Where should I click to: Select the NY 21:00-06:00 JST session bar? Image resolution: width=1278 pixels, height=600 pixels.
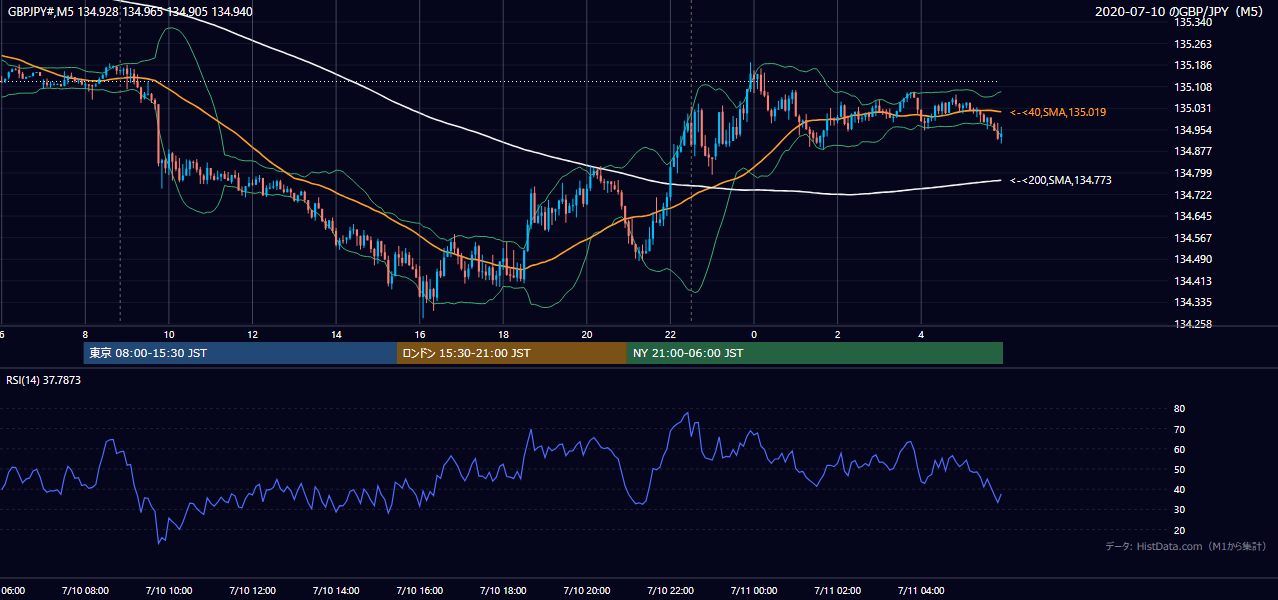[815, 353]
